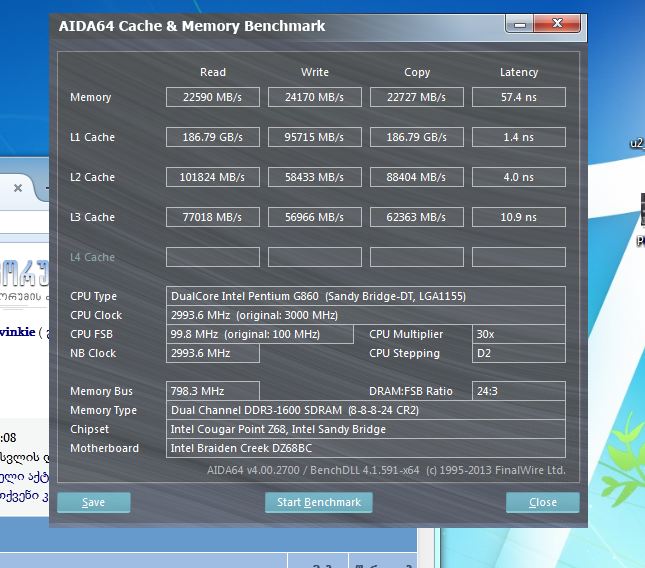Screen dimensions: 645x568
Task: Click Motherboard Intel Braiden Creek DZ68BC field
Action: [x=366, y=448]
